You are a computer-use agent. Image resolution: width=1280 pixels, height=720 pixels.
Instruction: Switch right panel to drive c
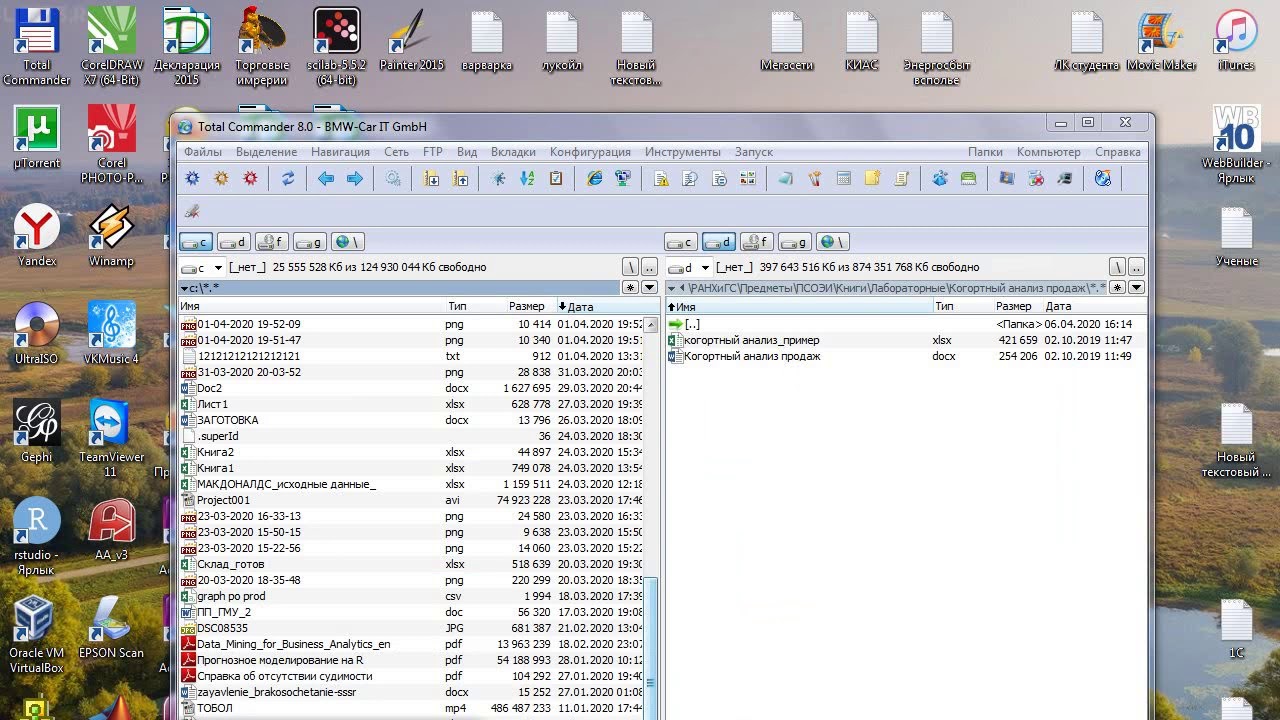[681, 242]
